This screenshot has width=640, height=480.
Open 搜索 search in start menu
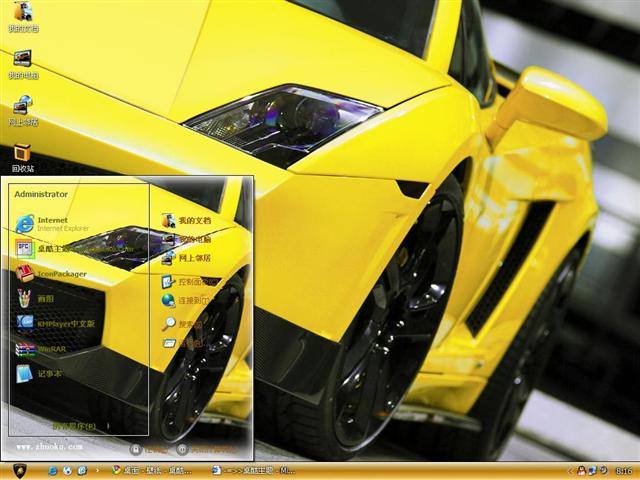click(x=182, y=324)
